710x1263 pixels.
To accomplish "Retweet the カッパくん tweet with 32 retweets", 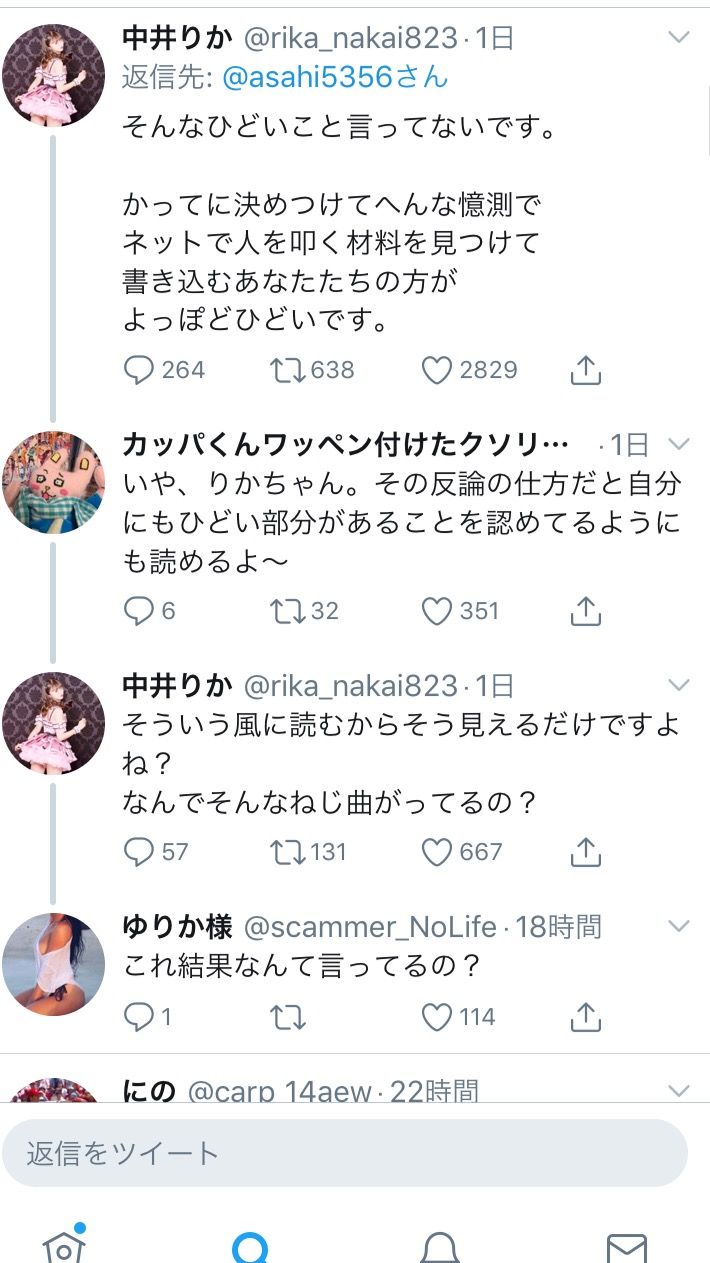I will click(x=288, y=611).
